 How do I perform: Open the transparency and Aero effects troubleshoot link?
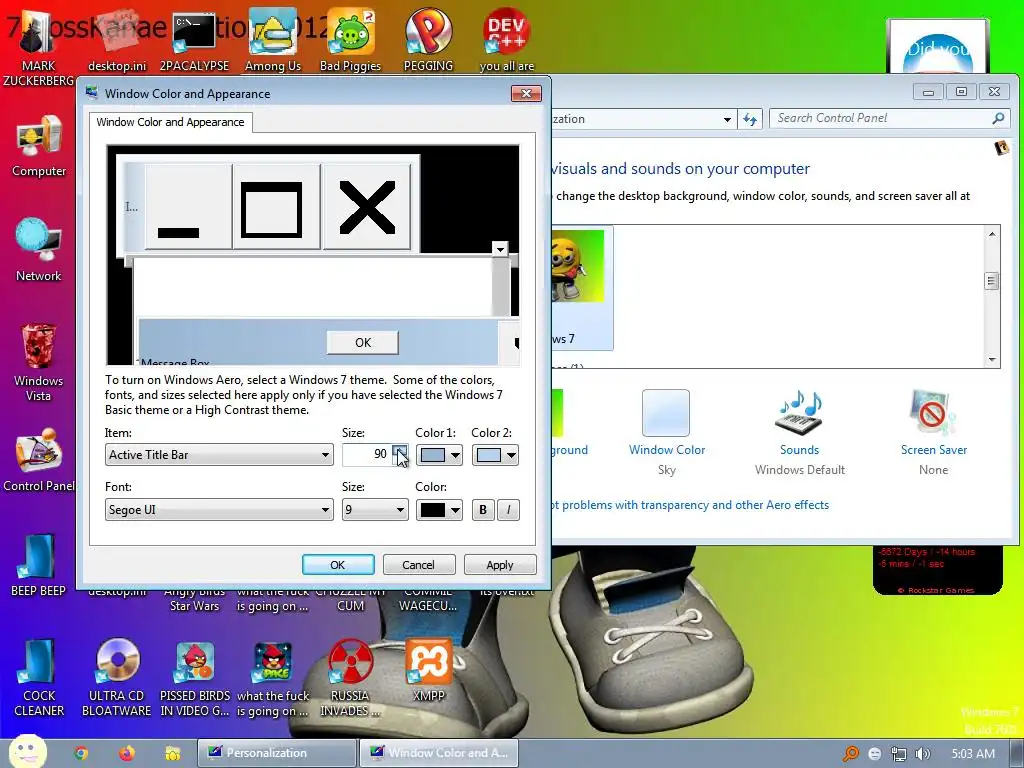(690, 505)
